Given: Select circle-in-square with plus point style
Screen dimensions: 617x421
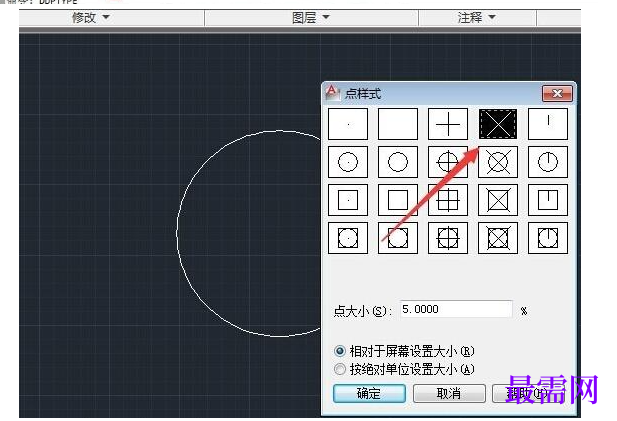Looking at the screenshot, I should 448,238.
